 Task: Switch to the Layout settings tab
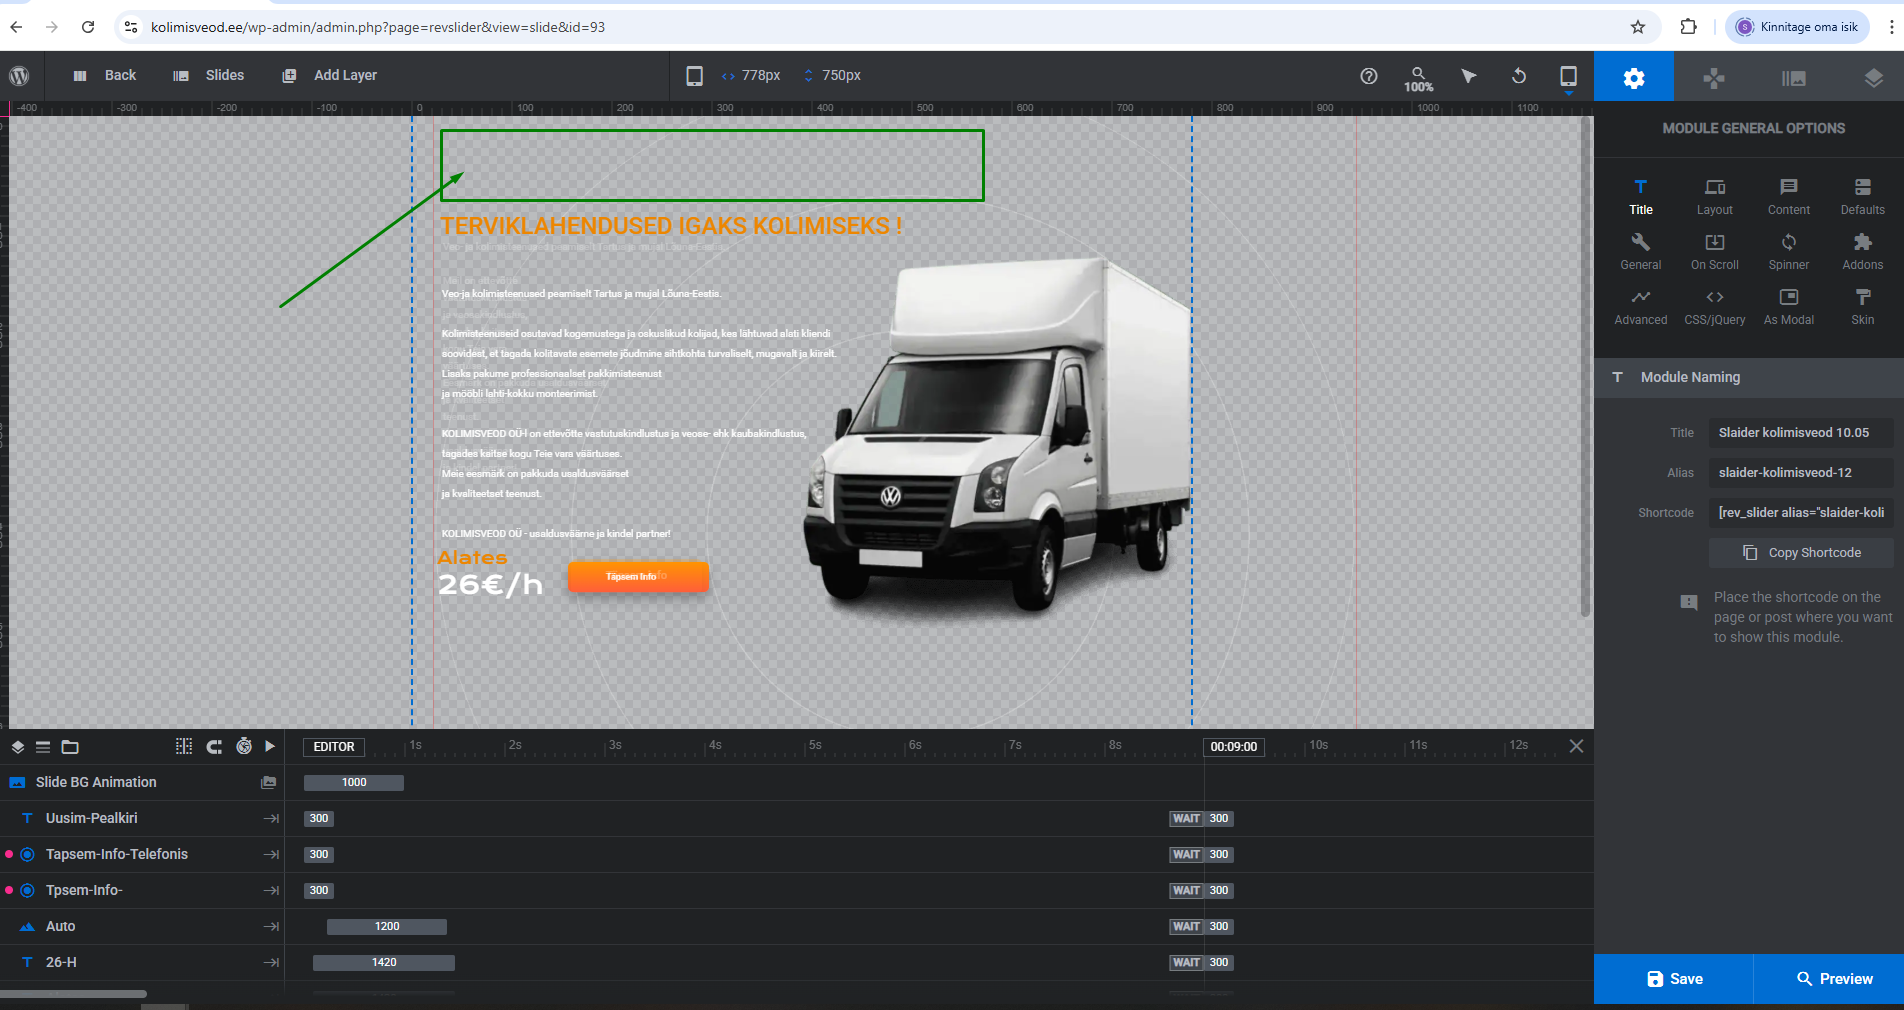pyautogui.click(x=1714, y=196)
